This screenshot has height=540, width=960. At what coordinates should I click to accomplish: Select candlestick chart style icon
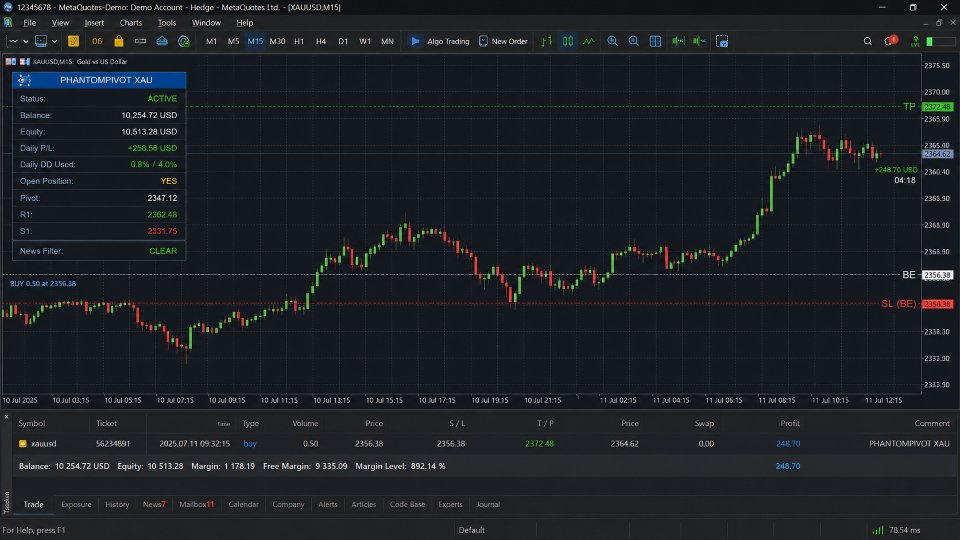click(x=568, y=41)
